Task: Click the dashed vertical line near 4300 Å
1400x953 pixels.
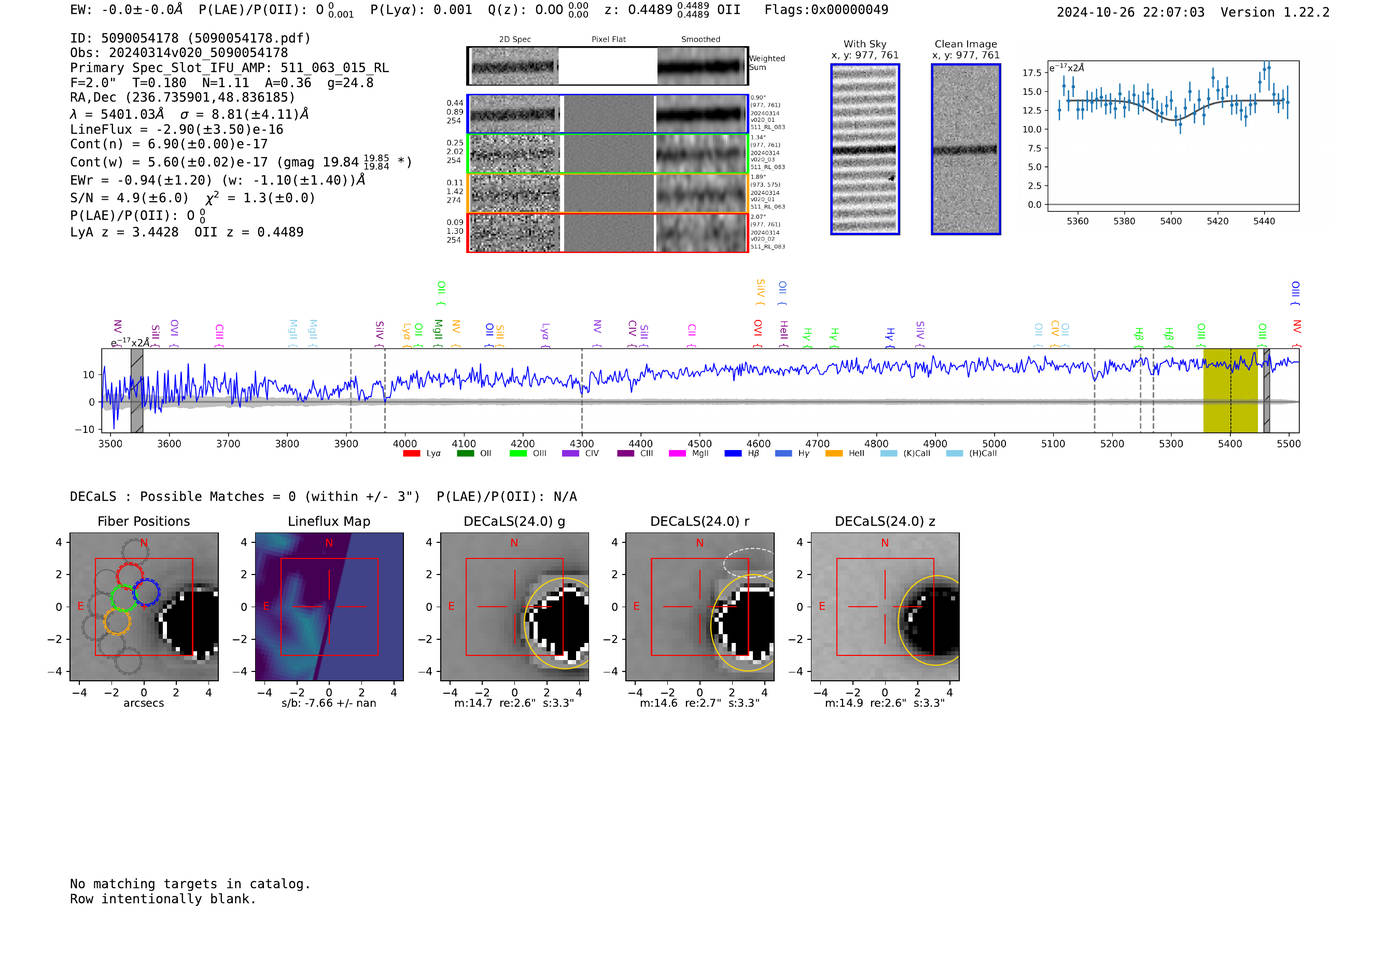Action: pyautogui.click(x=582, y=390)
